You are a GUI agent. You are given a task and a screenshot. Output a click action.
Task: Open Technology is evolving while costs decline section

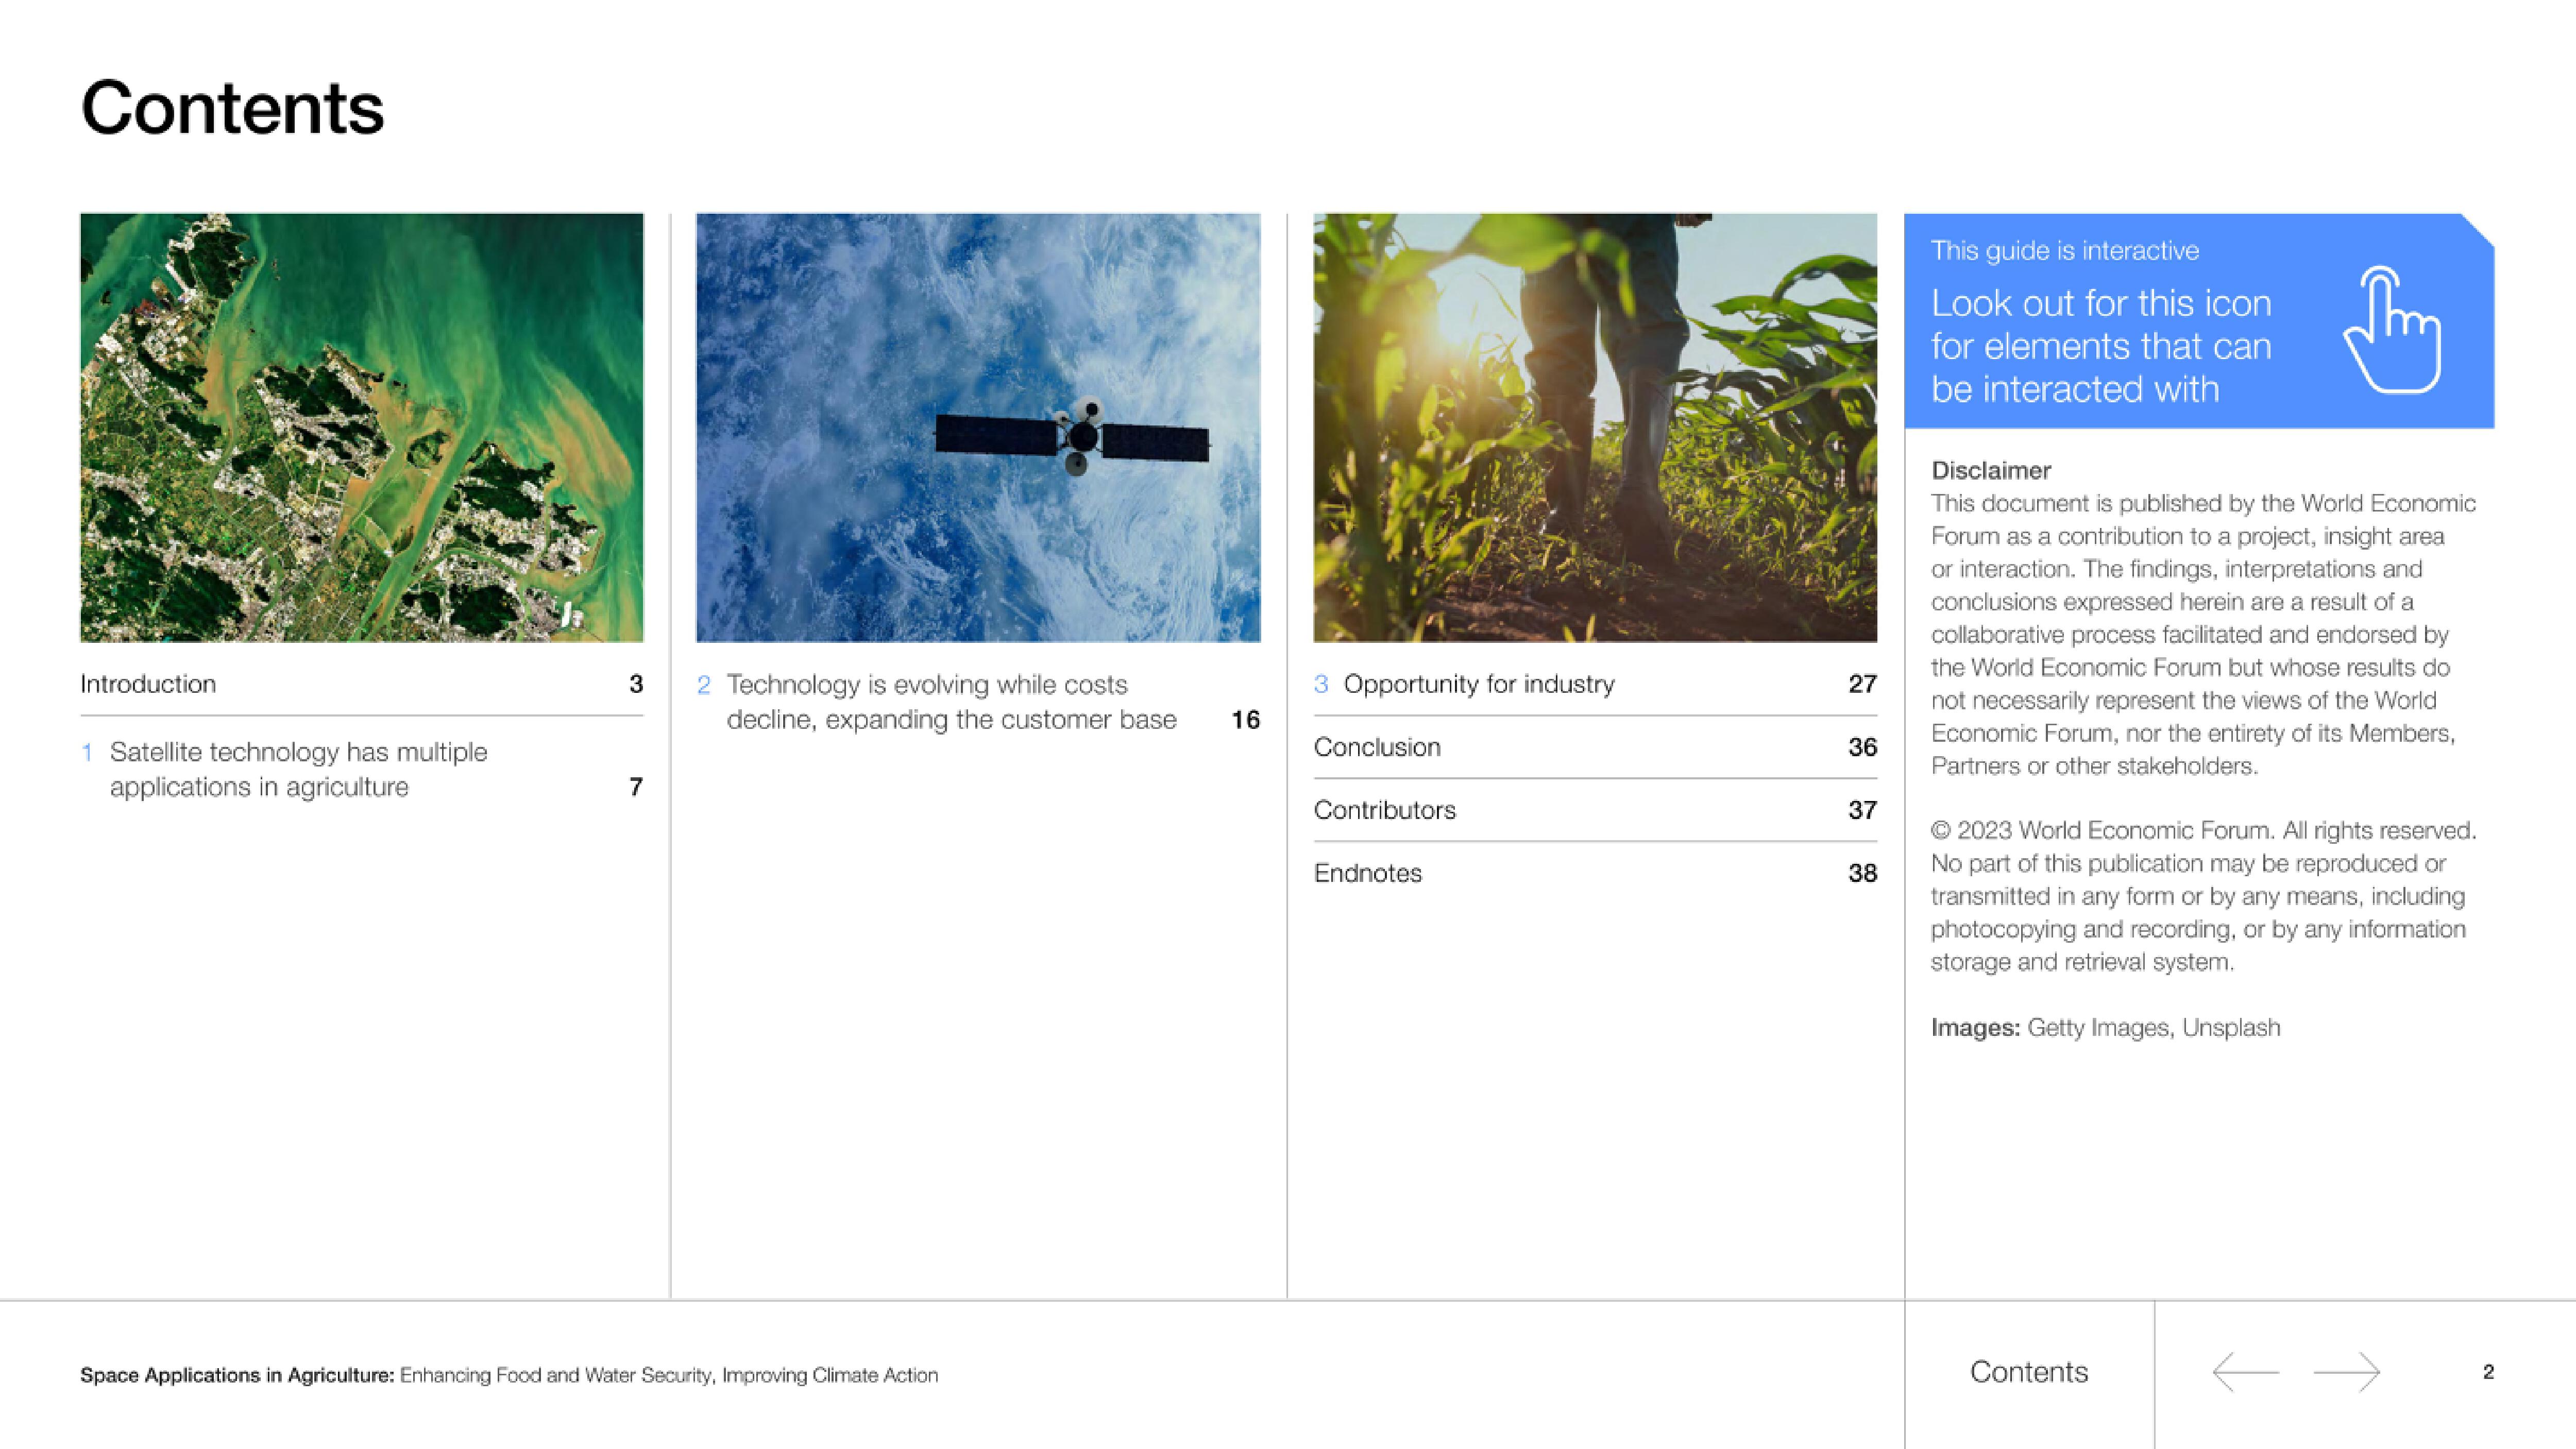tap(978, 702)
